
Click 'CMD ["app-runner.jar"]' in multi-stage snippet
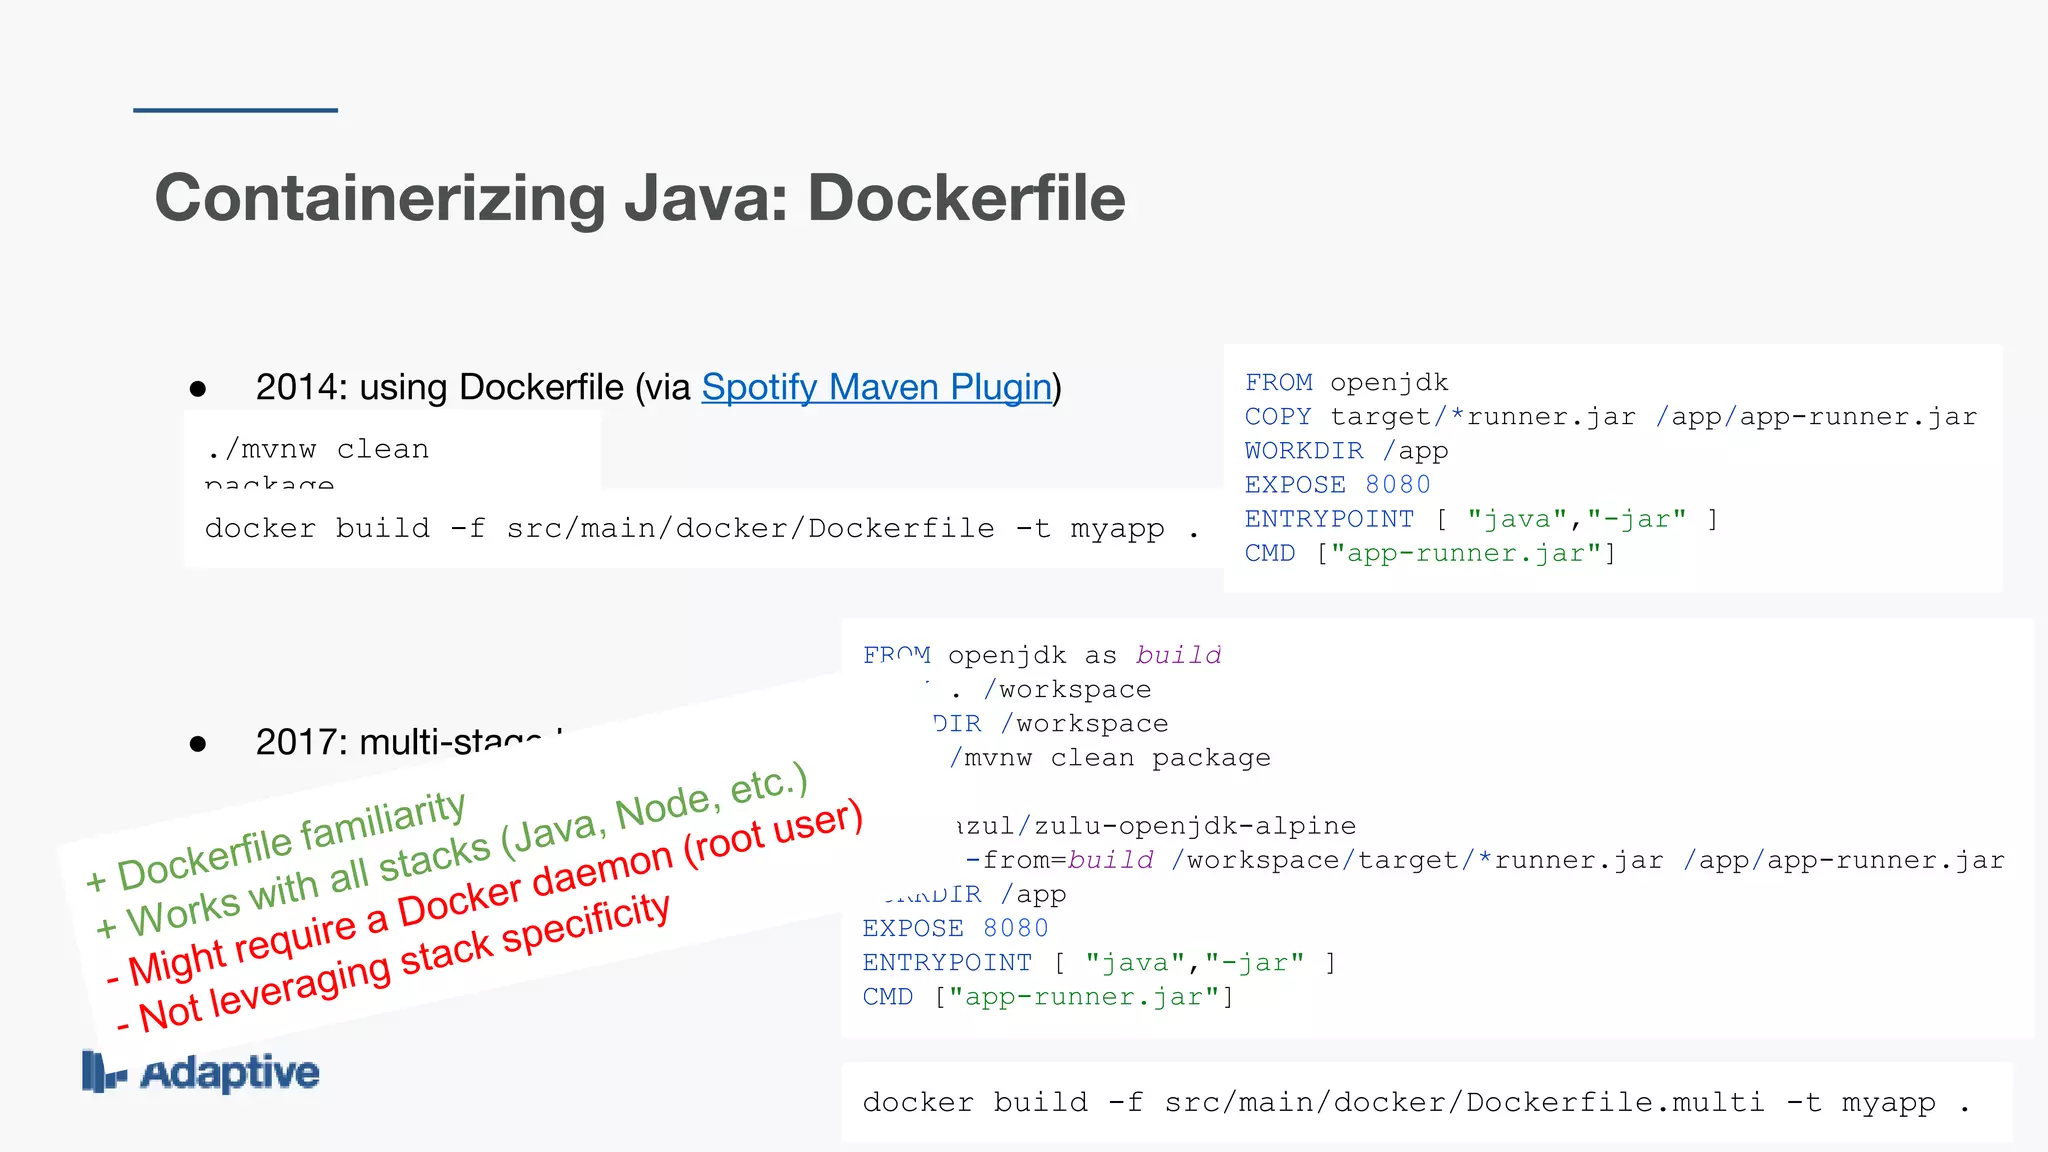(x=1048, y=997)
